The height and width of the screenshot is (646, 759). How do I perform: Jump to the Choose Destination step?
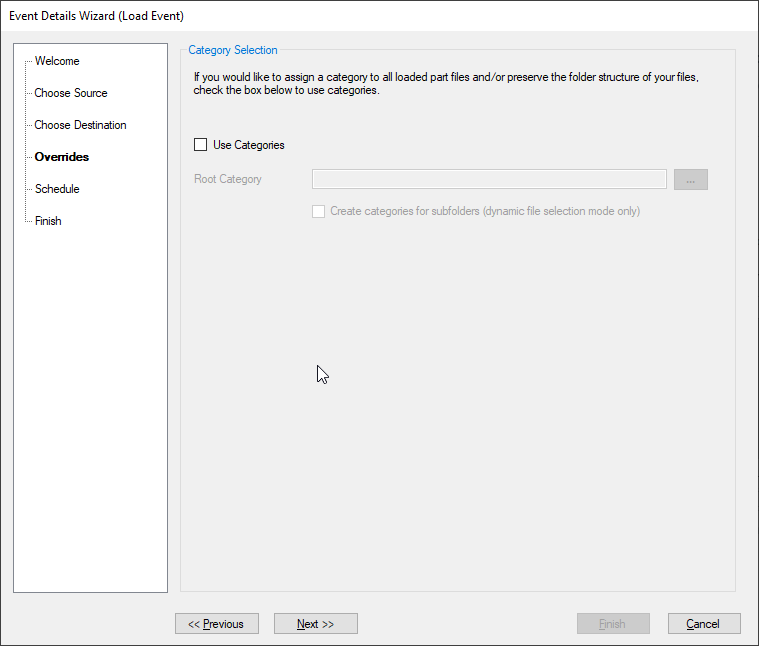click(80, 125)
